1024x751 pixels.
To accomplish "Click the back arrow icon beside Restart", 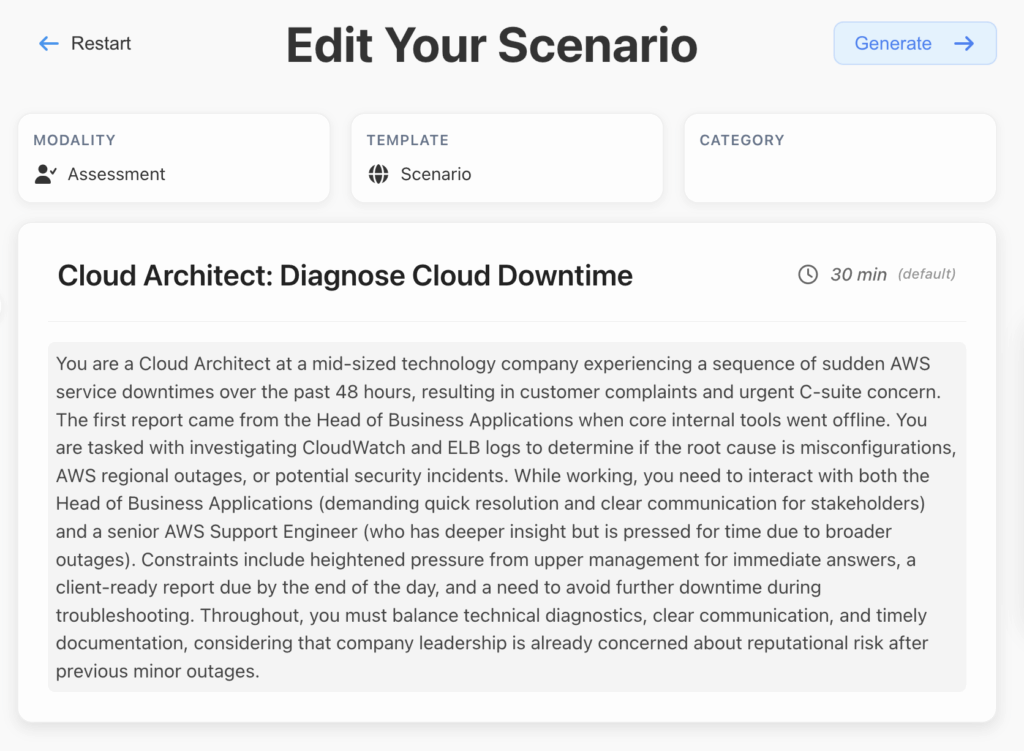I will [x=48, y=44].
